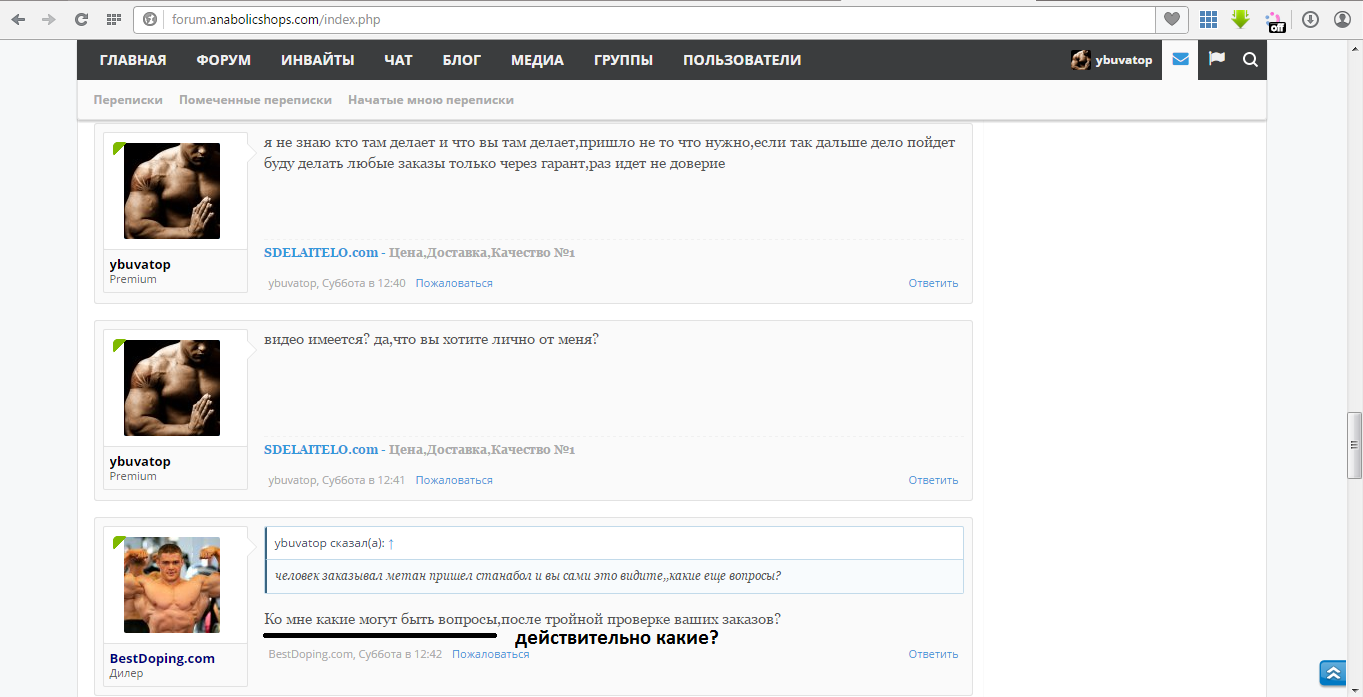The width and height of the screenshot is (1363, 697).
Task: Go to the ЧАТ navigation item
Action: [x=398, y=60]
